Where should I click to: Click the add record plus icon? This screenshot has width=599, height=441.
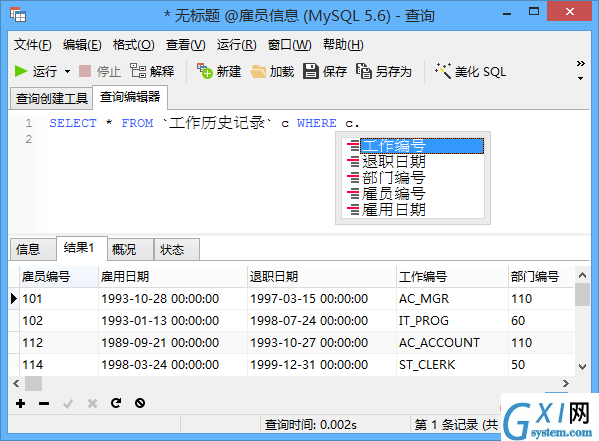pyautogui.click(x=21, y=403)
